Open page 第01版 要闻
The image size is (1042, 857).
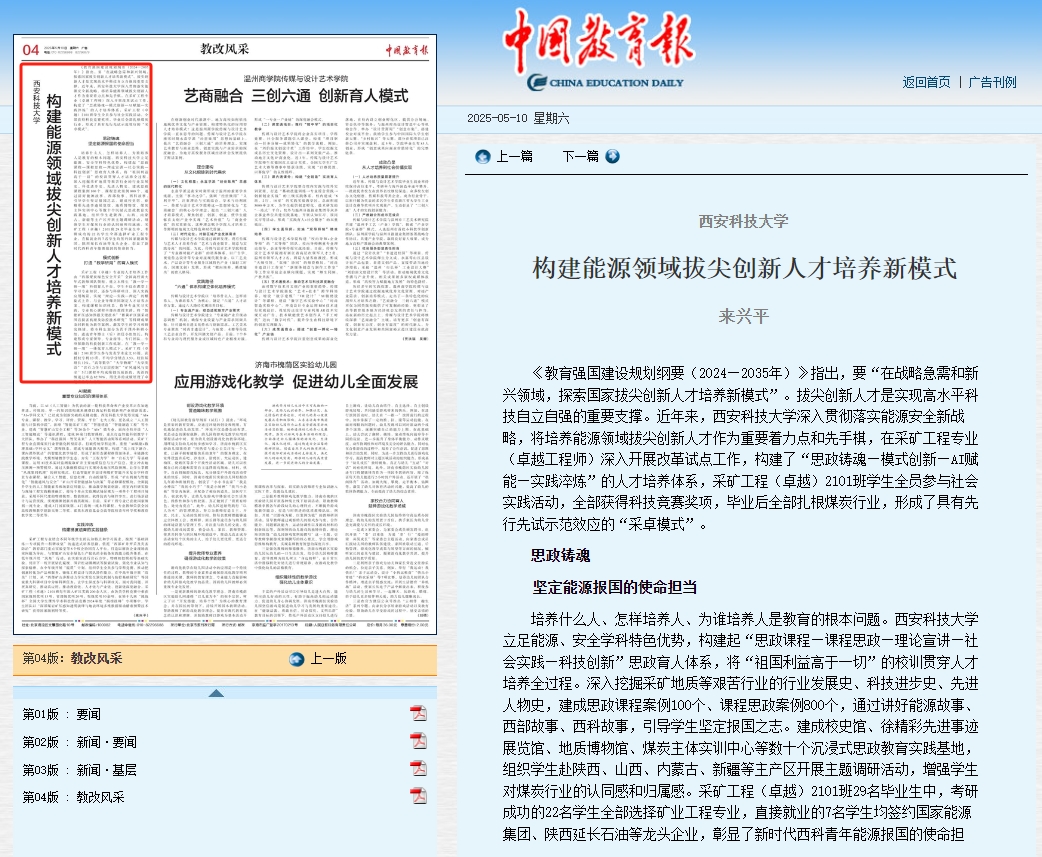[x=62, y=714]
